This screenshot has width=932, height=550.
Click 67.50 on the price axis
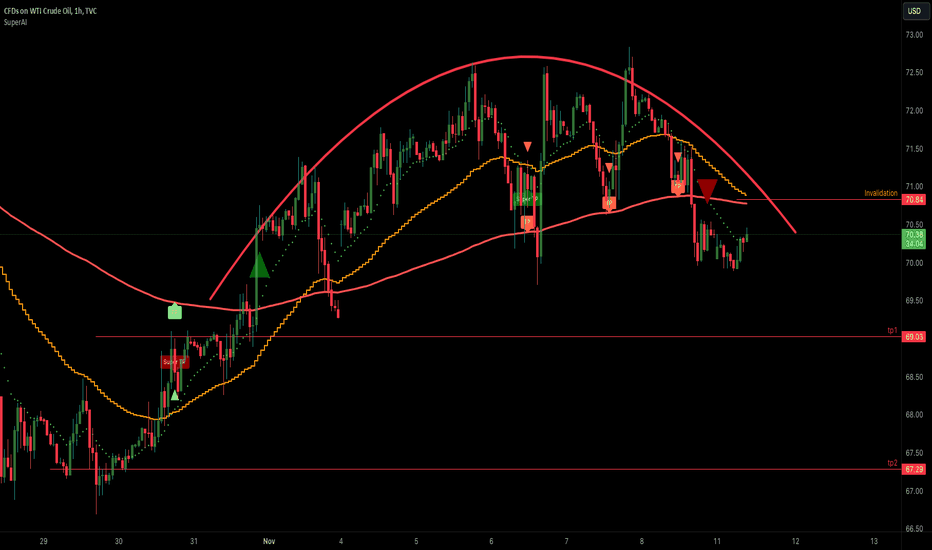coord(914,453)
